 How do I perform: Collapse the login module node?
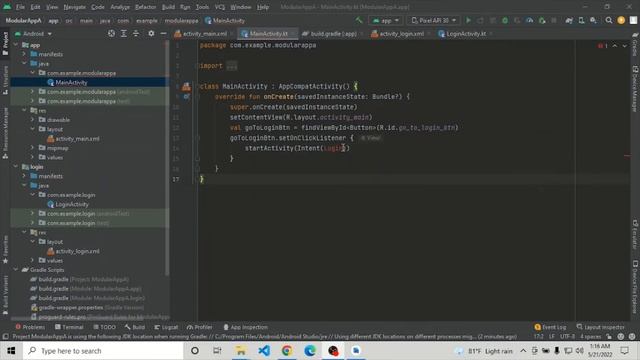tap(16, 167)
